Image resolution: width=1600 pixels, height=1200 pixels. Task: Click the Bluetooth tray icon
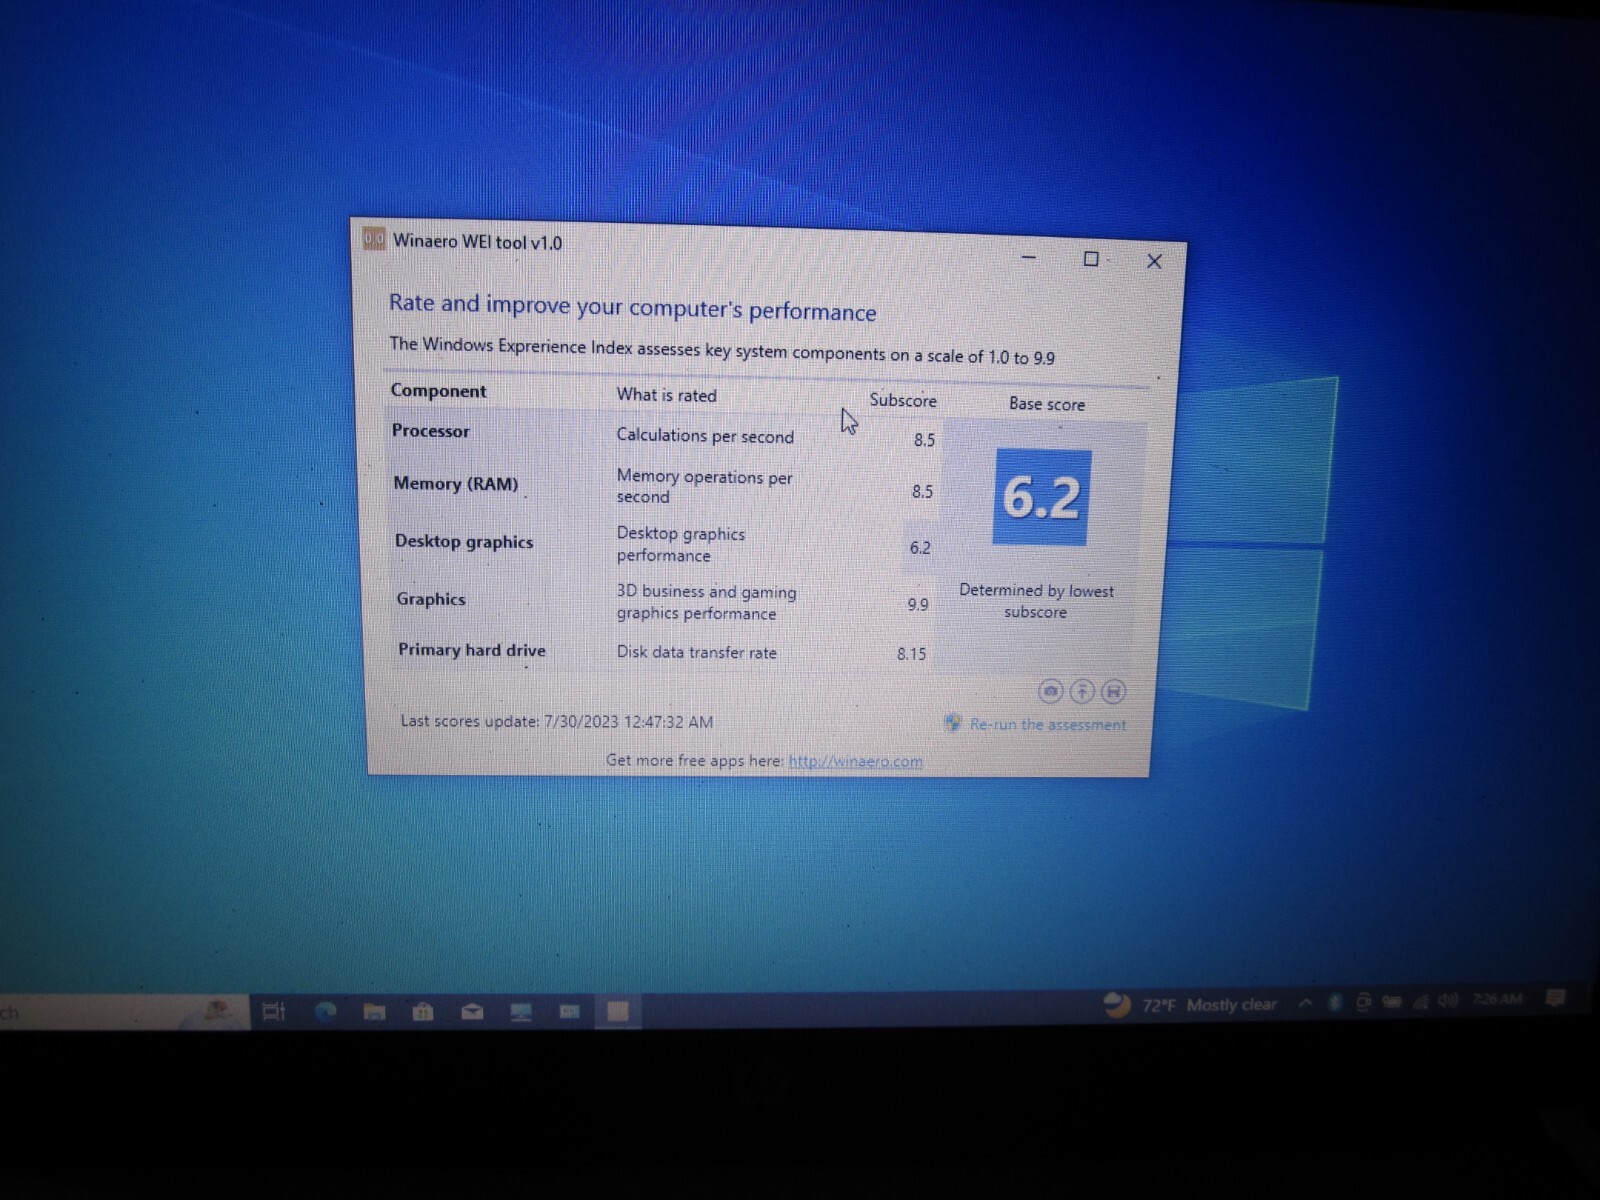click(1333, 1001)
